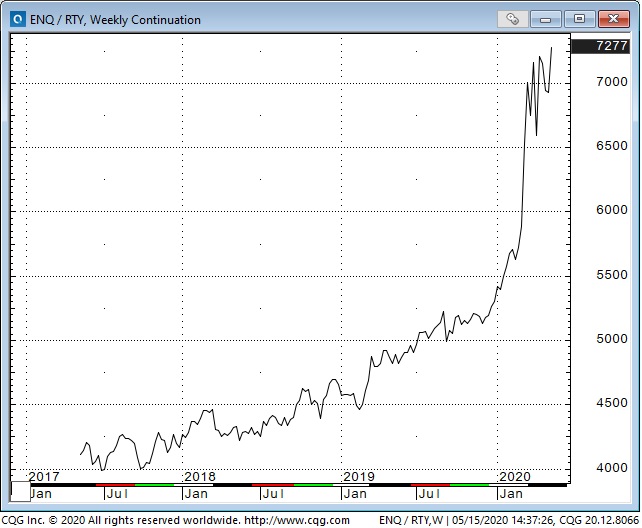Click the 7000 price axis label

(612, 82)
